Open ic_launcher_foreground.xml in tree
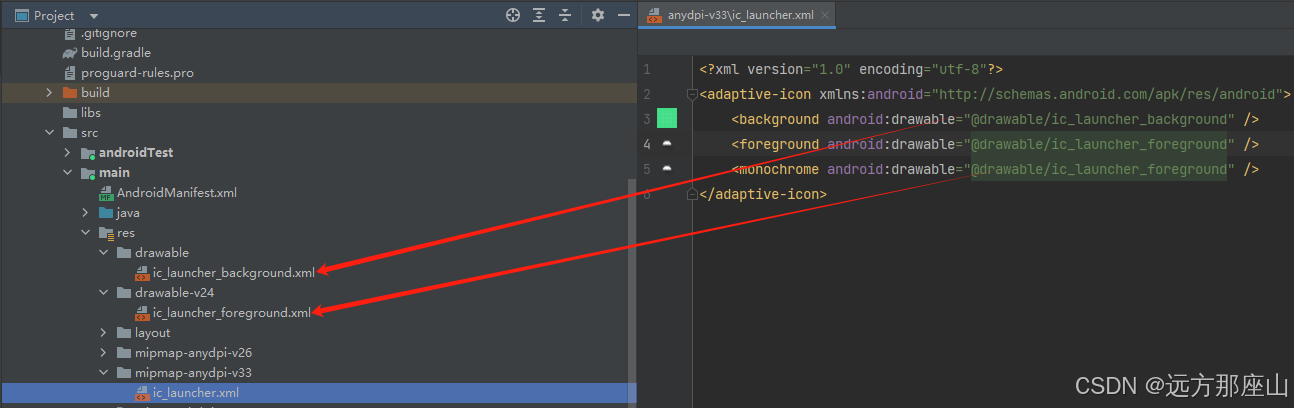Screen dimensions: 1294x408 point(232,313)
